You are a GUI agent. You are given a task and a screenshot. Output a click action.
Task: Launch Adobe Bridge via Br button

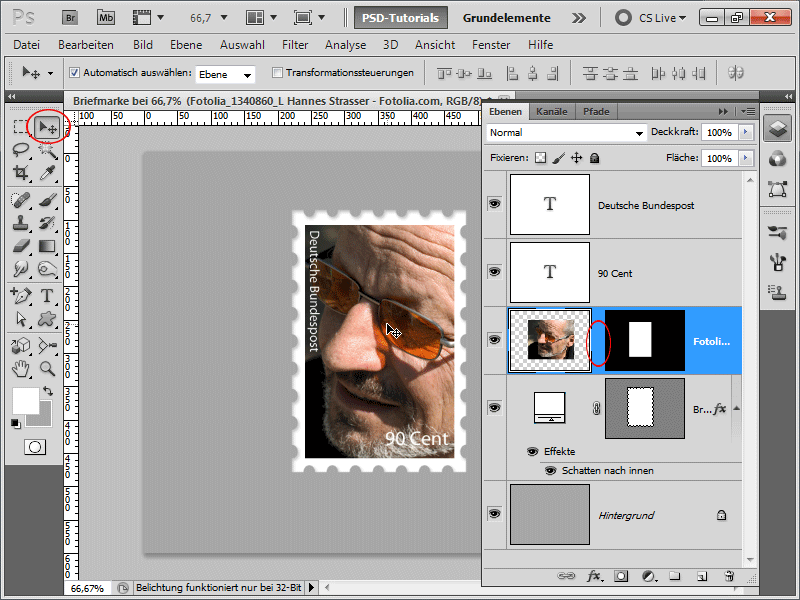point(70,18)
